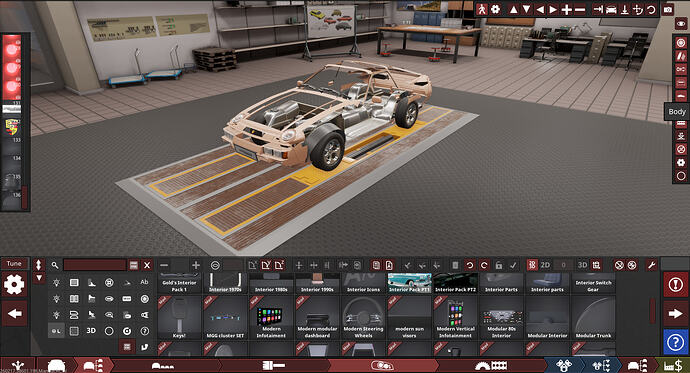Select the Keys! fixture

(179, 318)
